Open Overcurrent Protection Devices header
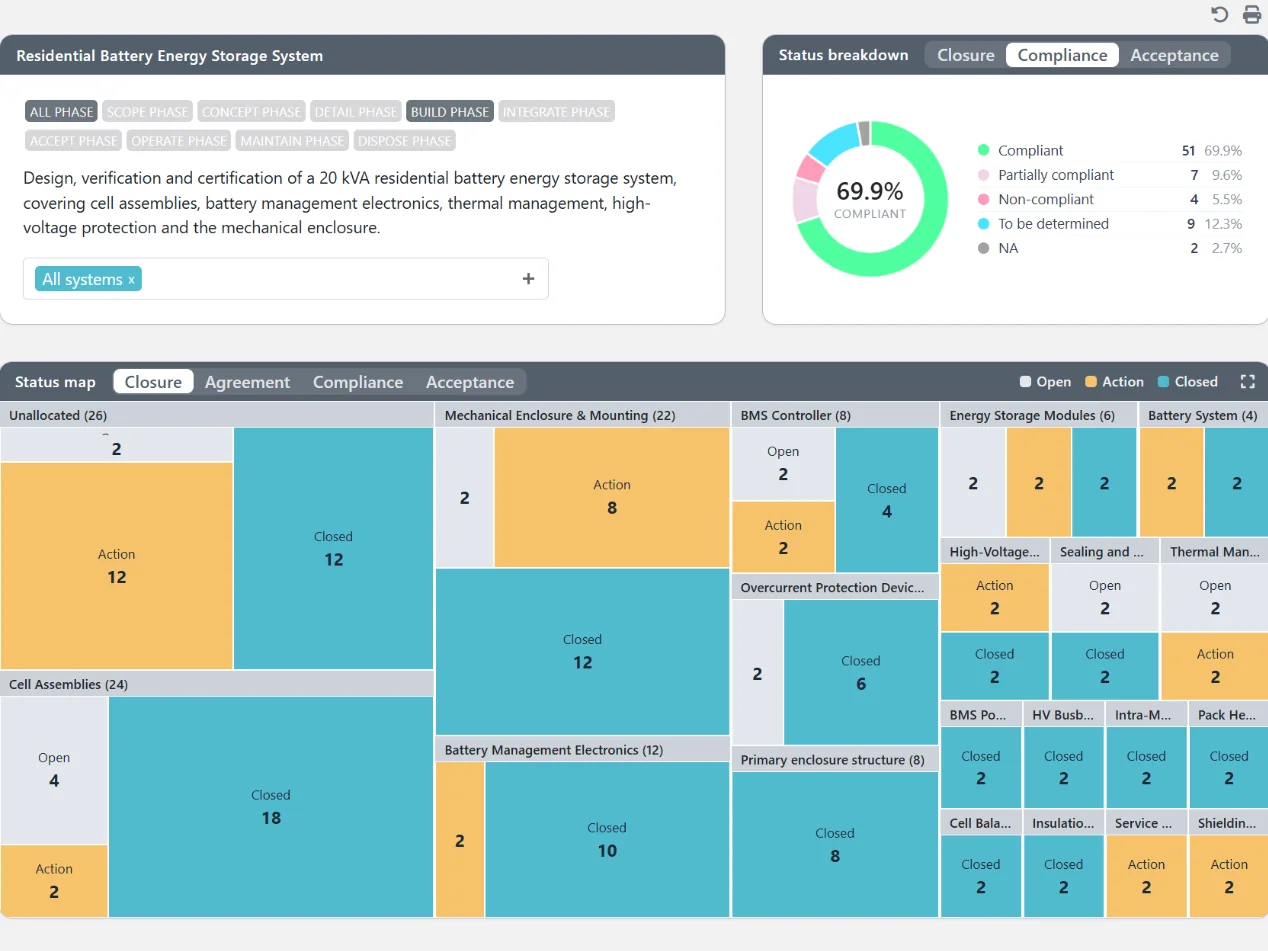 coord(835,587)
